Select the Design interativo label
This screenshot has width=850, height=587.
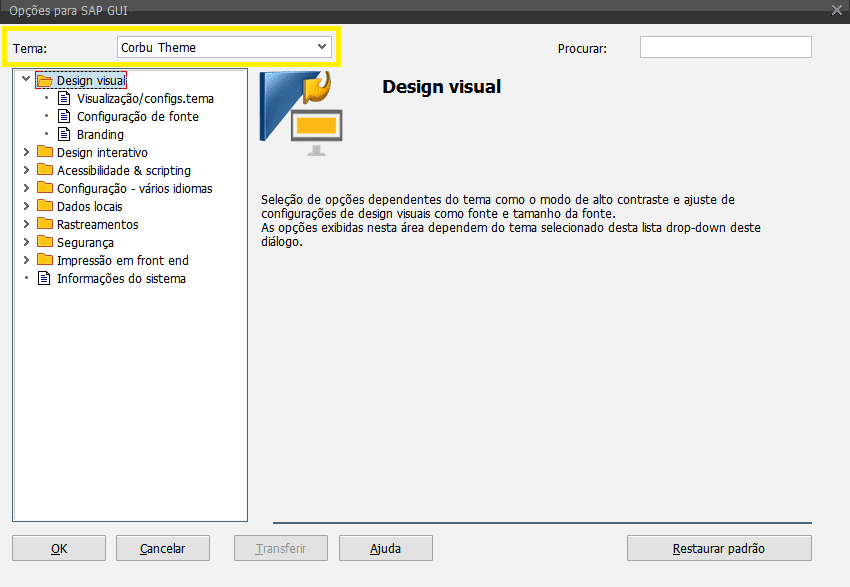102,152
